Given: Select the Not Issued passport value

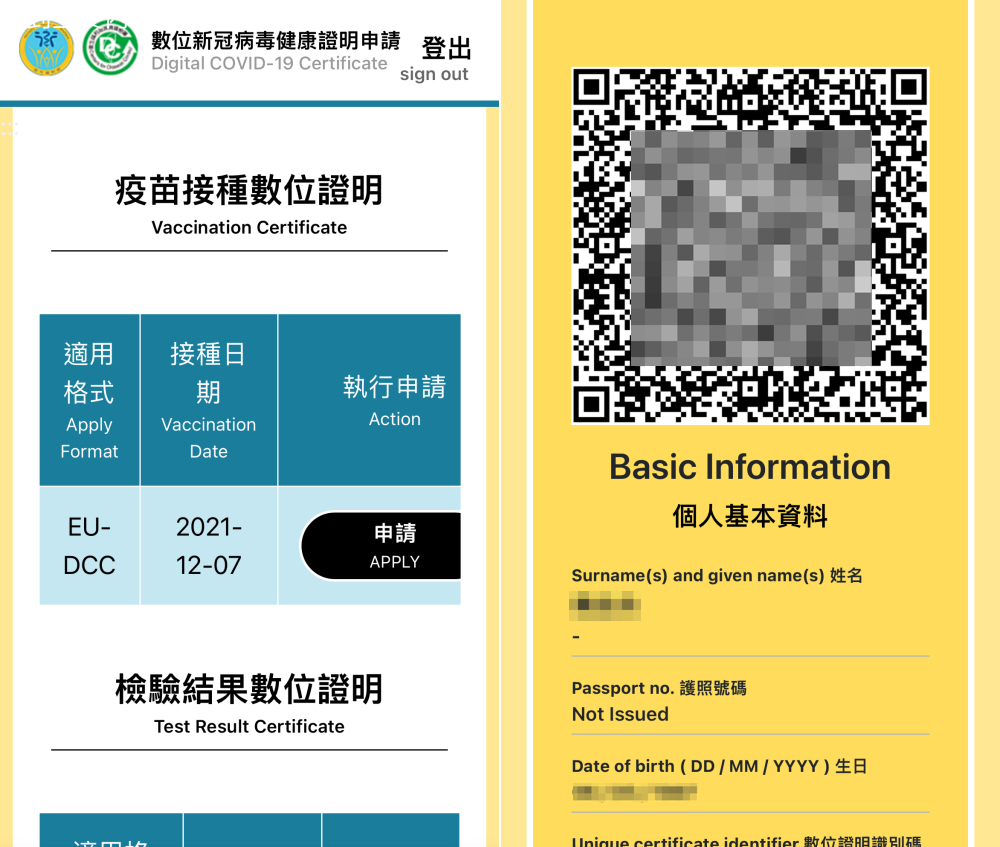Looking at the screenshot, I should pos(620,714).
